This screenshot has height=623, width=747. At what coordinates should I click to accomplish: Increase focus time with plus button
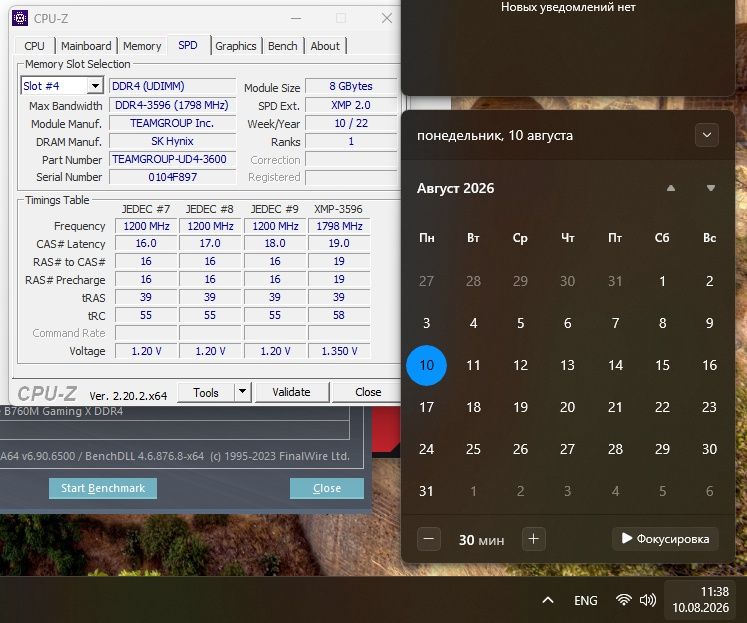(534, 539)
